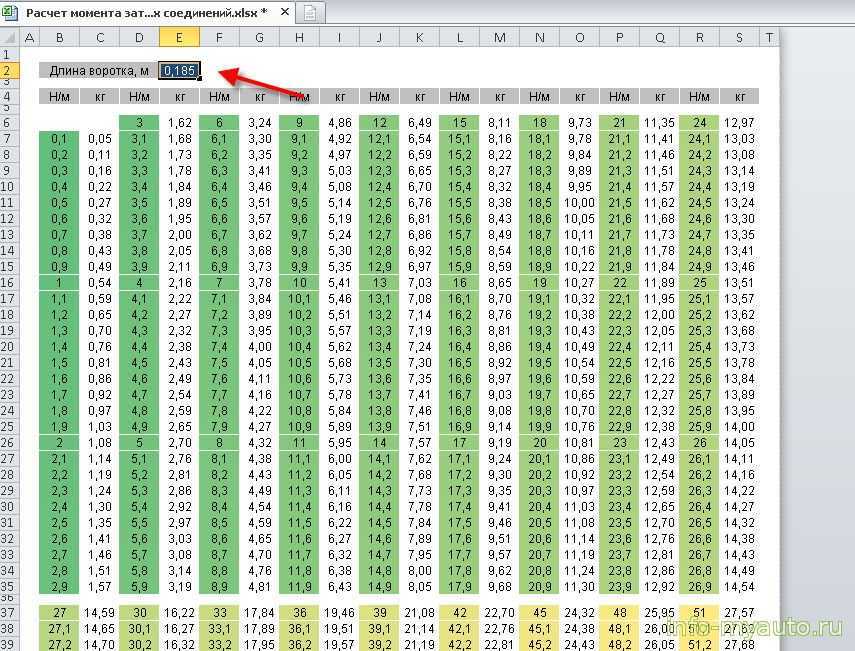Viewport: 855px width, 651px height.
Task: Select column B header
Action: [59, 38]
